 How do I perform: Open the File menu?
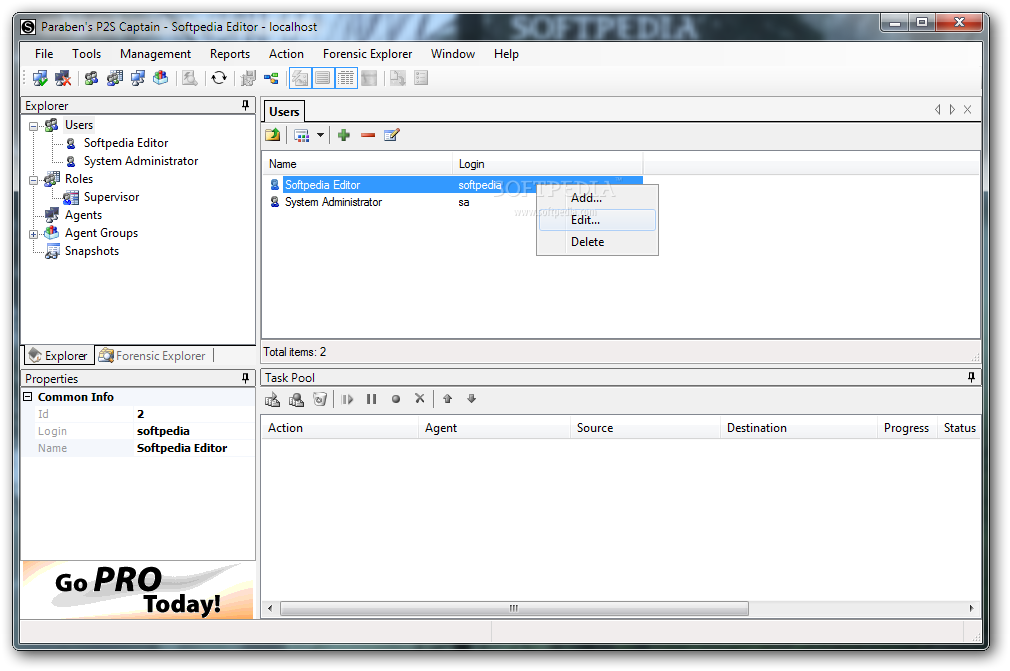[44, 54]
